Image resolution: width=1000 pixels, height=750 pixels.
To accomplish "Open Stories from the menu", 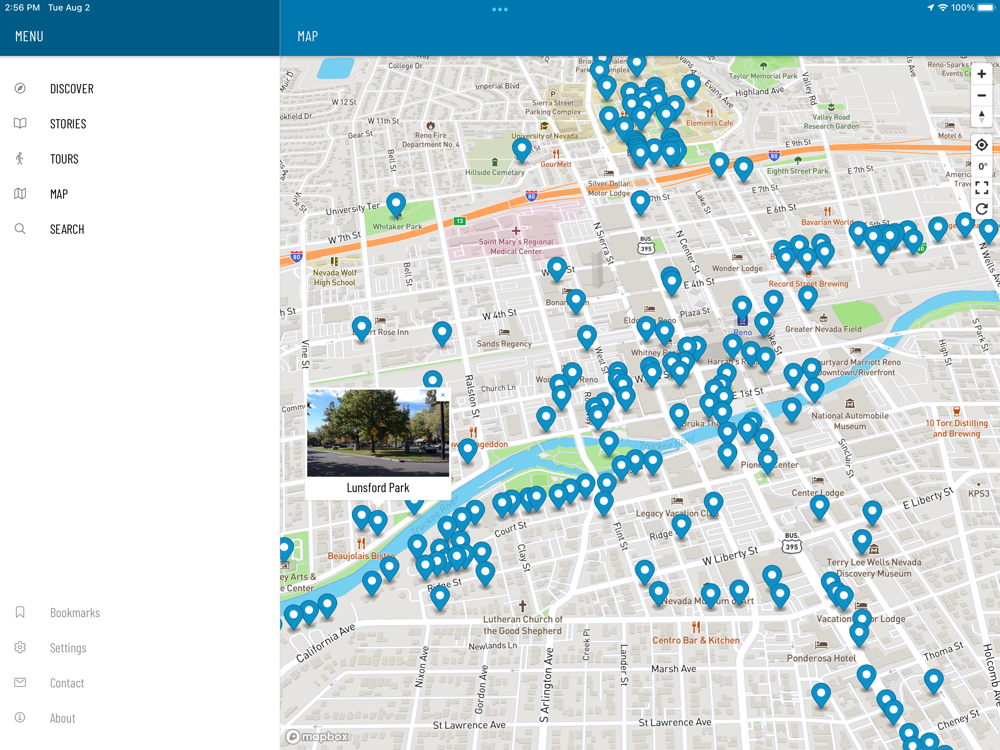I will click(68, 124).
